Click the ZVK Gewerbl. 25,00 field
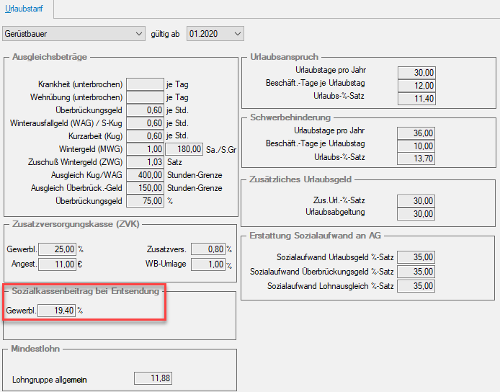 tap(57, 249)
